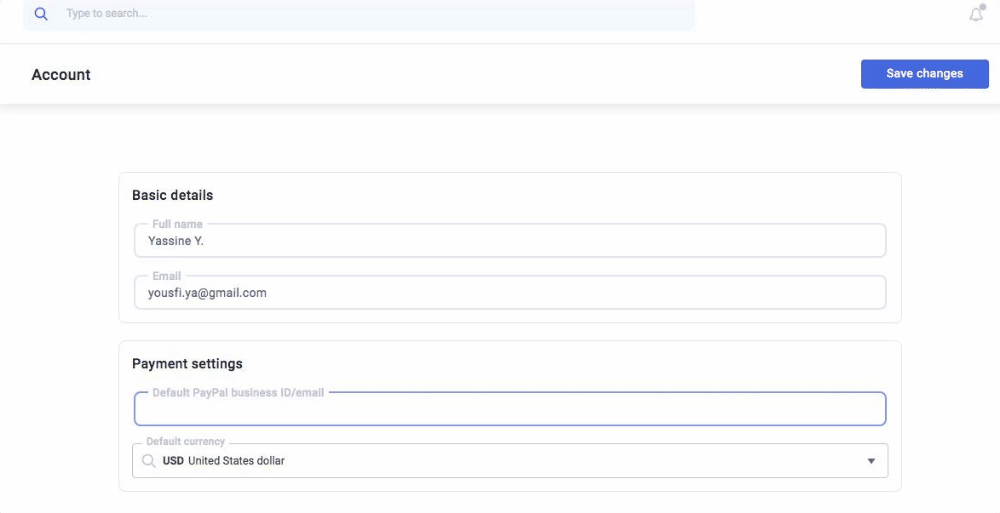Click the 'Full name' floating label

pyautogui.click(x=177, y=224)
